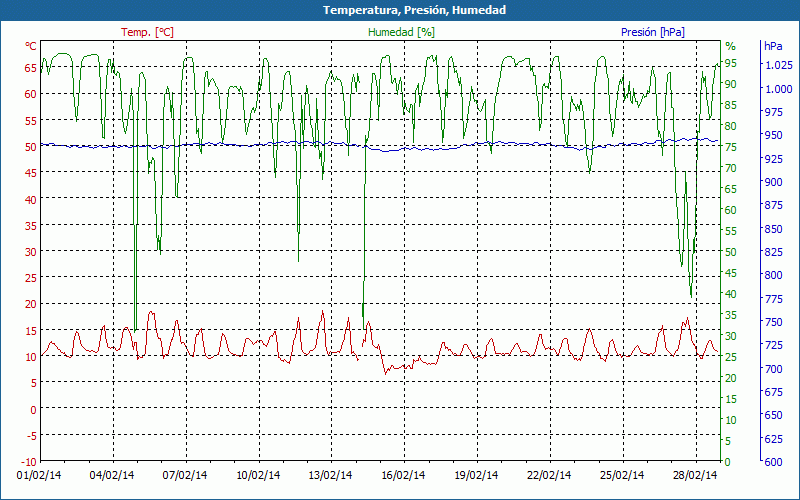The width and height of the screenshot is (800, 500).
Task: Click the date label 10/02/14
Action: click(258, 475)
